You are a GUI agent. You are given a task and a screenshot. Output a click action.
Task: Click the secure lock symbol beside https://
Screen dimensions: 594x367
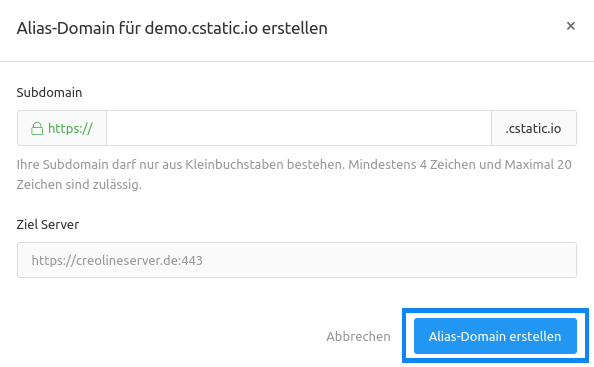click(37, 128)
